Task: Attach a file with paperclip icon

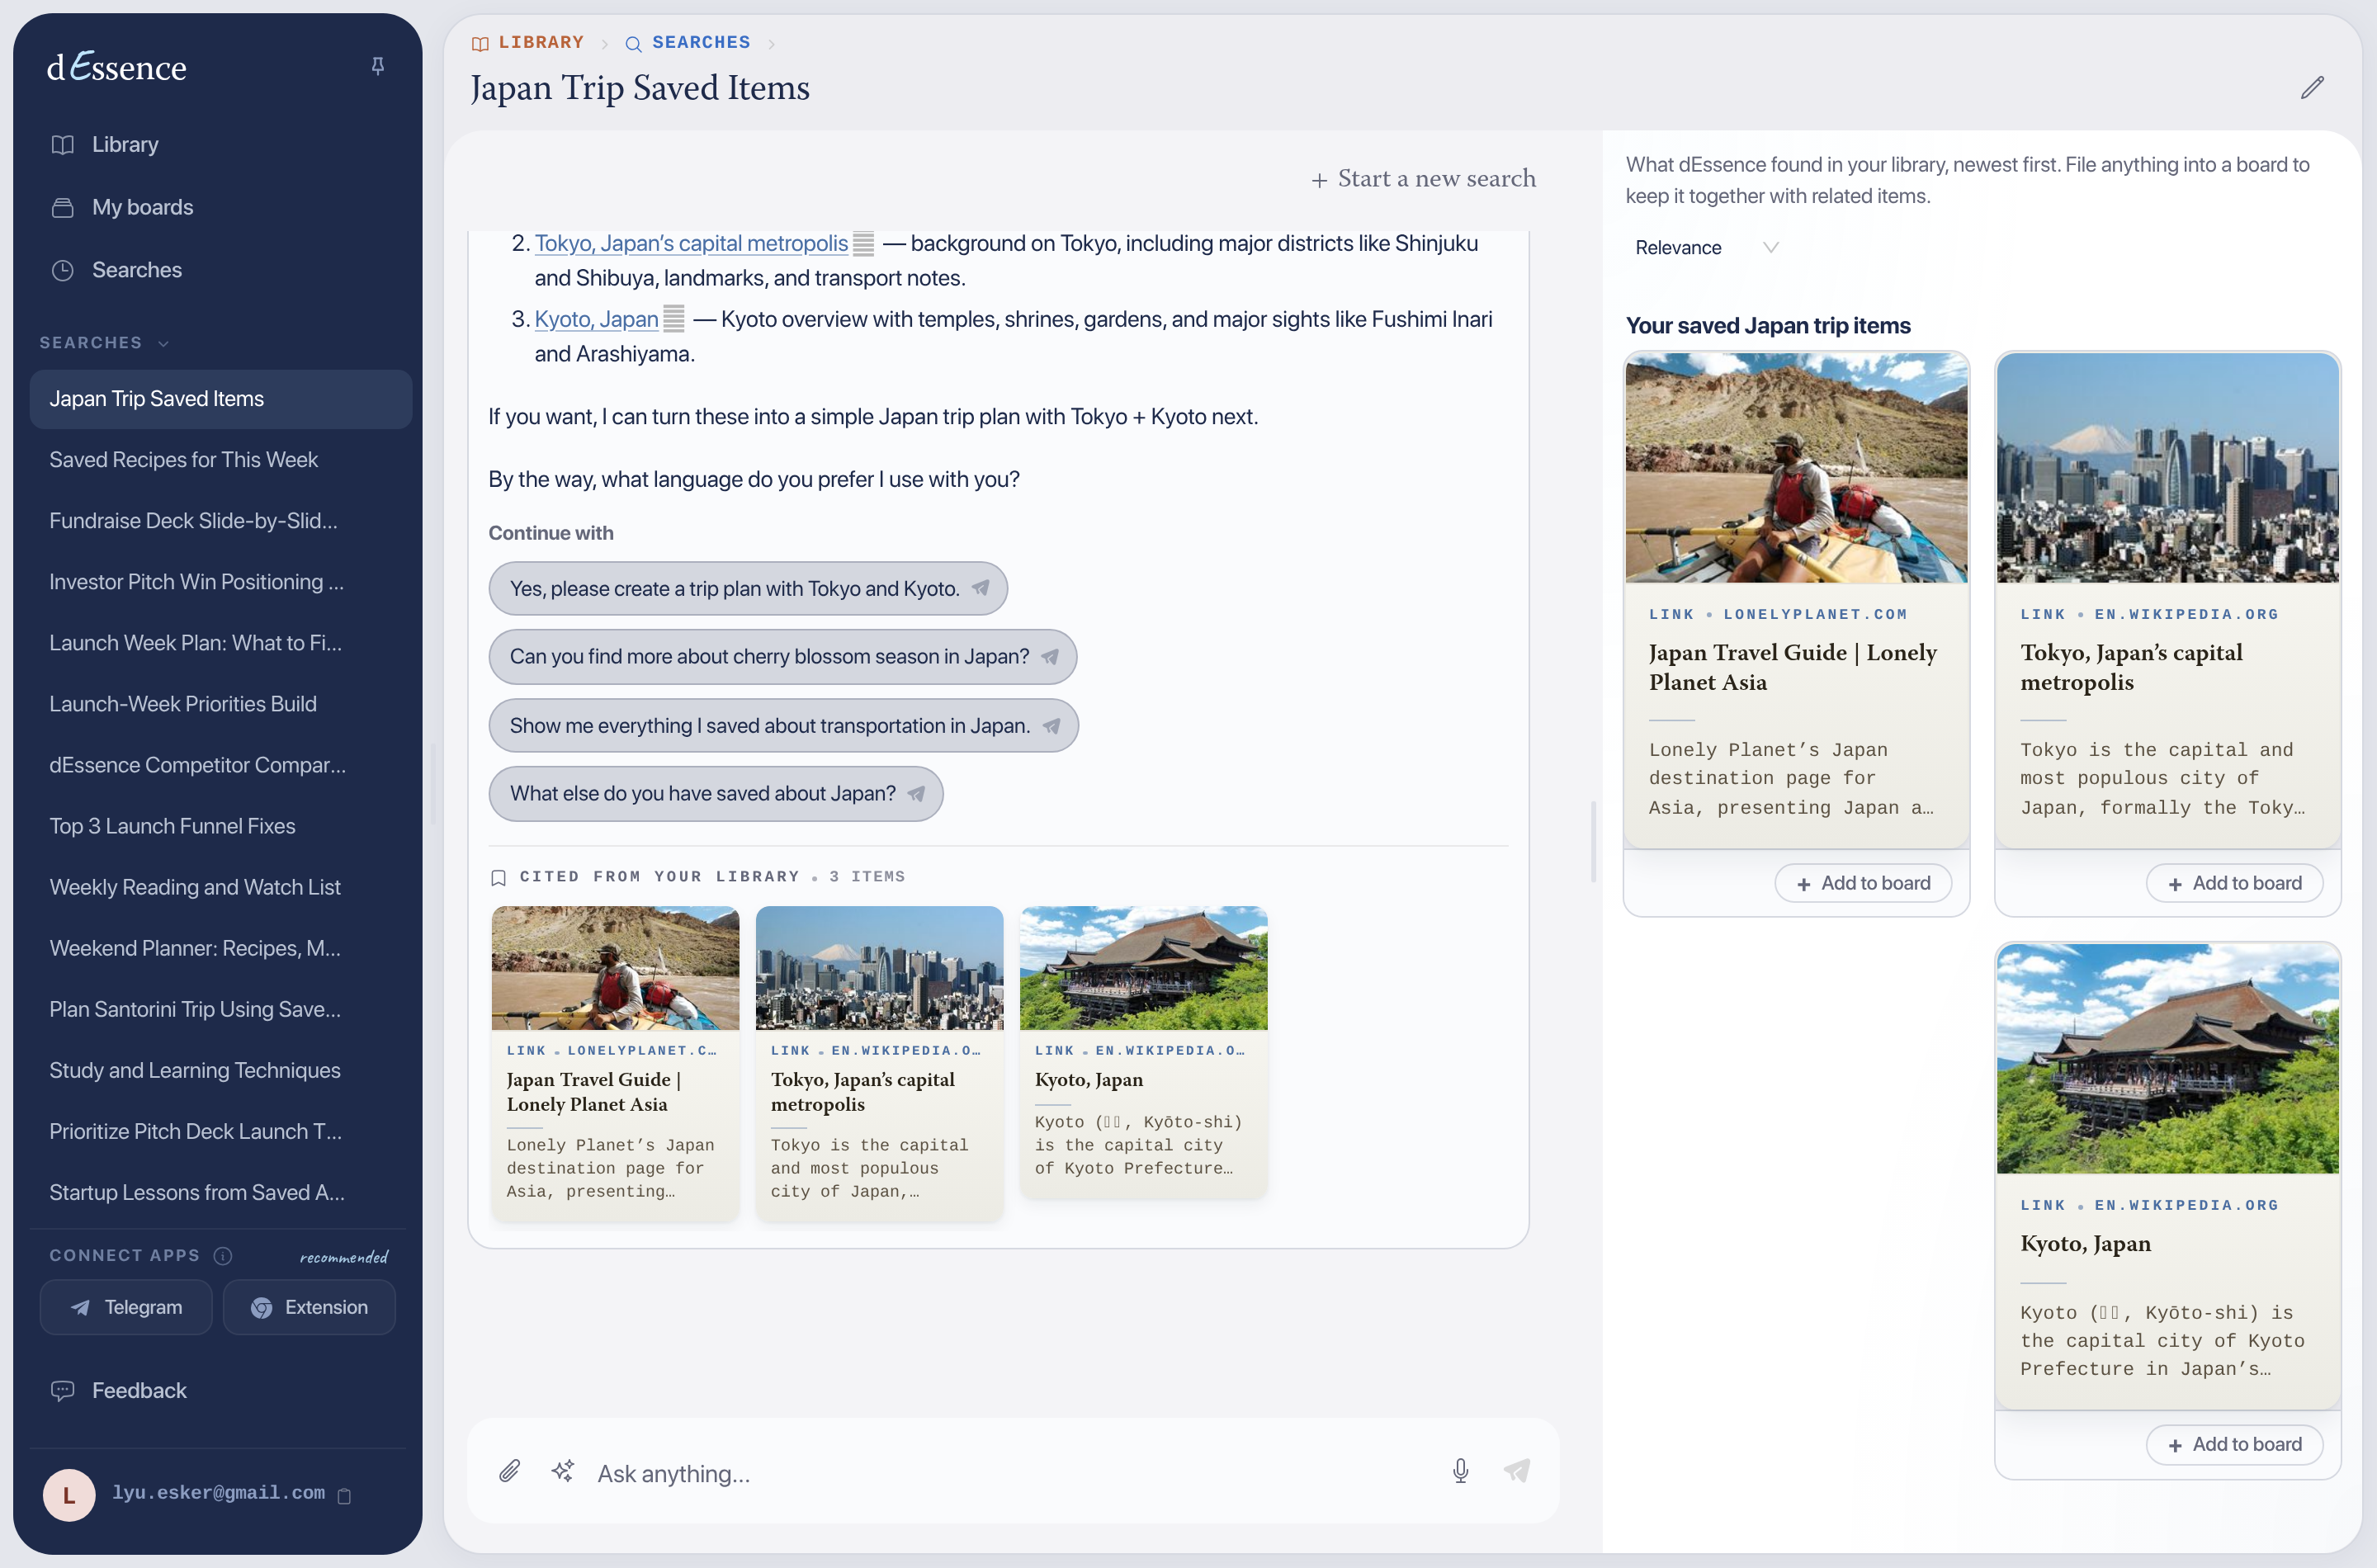Action: click(x=510, y=1471)
